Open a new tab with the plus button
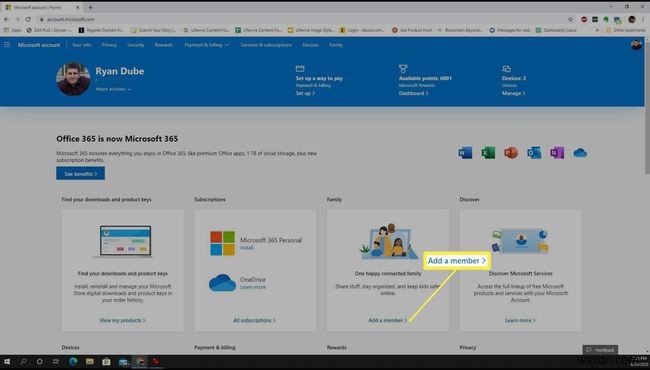This screenshot has width=650, height=370. point(90,7)
